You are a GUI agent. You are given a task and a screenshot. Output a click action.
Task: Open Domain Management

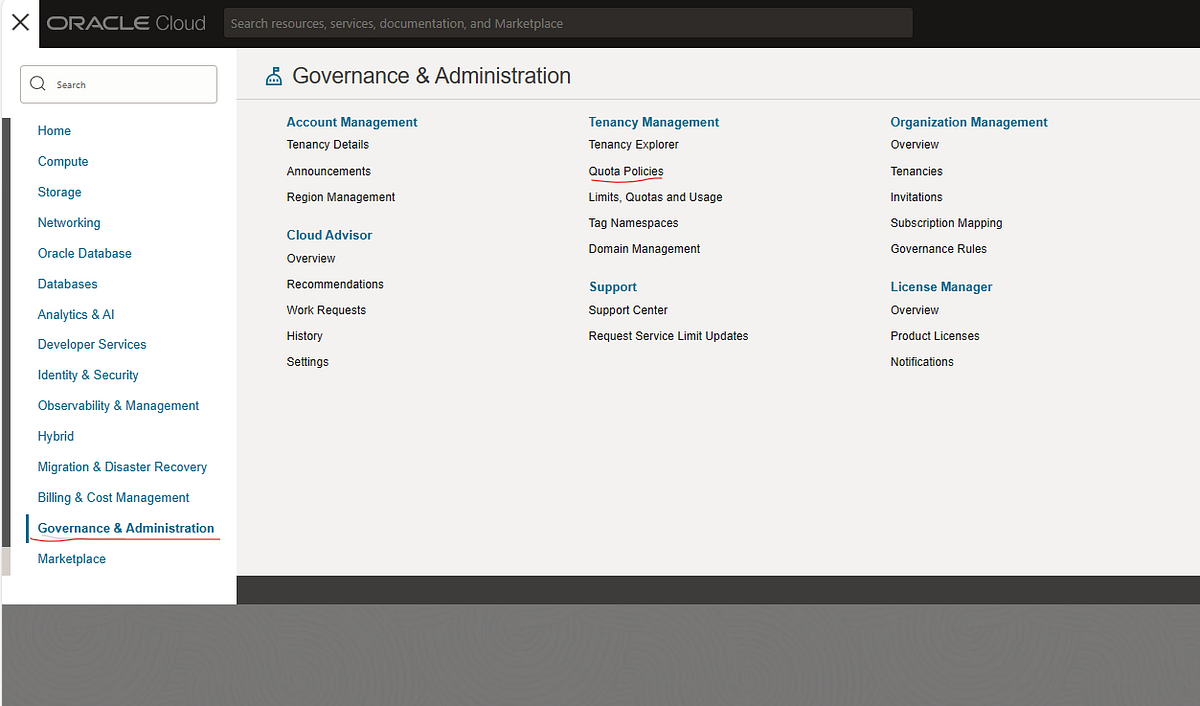644,248
